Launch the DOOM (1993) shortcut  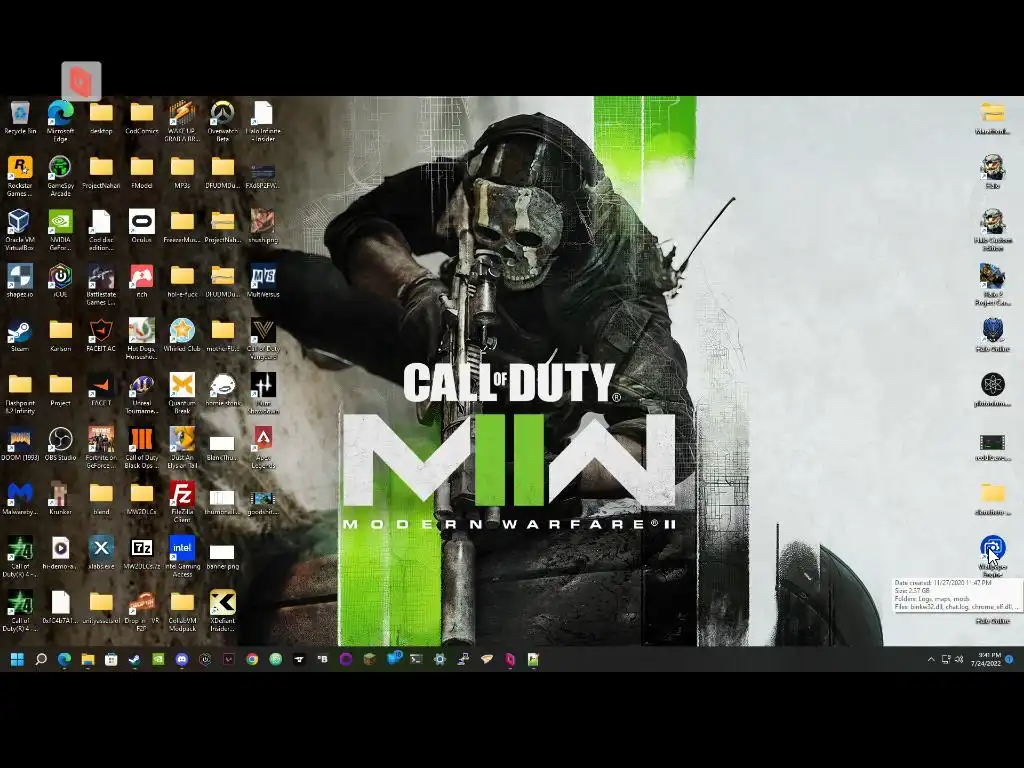20,444
